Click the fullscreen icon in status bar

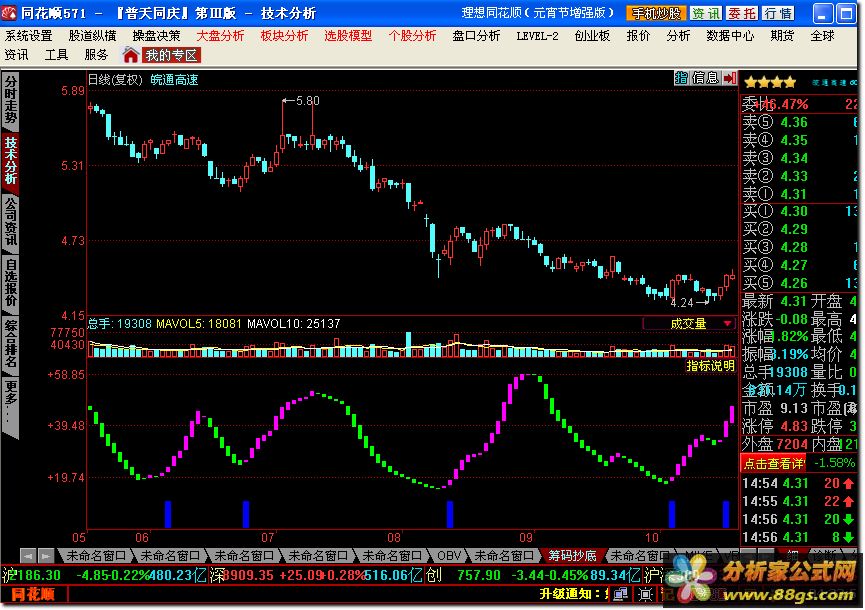click(645, 594)
